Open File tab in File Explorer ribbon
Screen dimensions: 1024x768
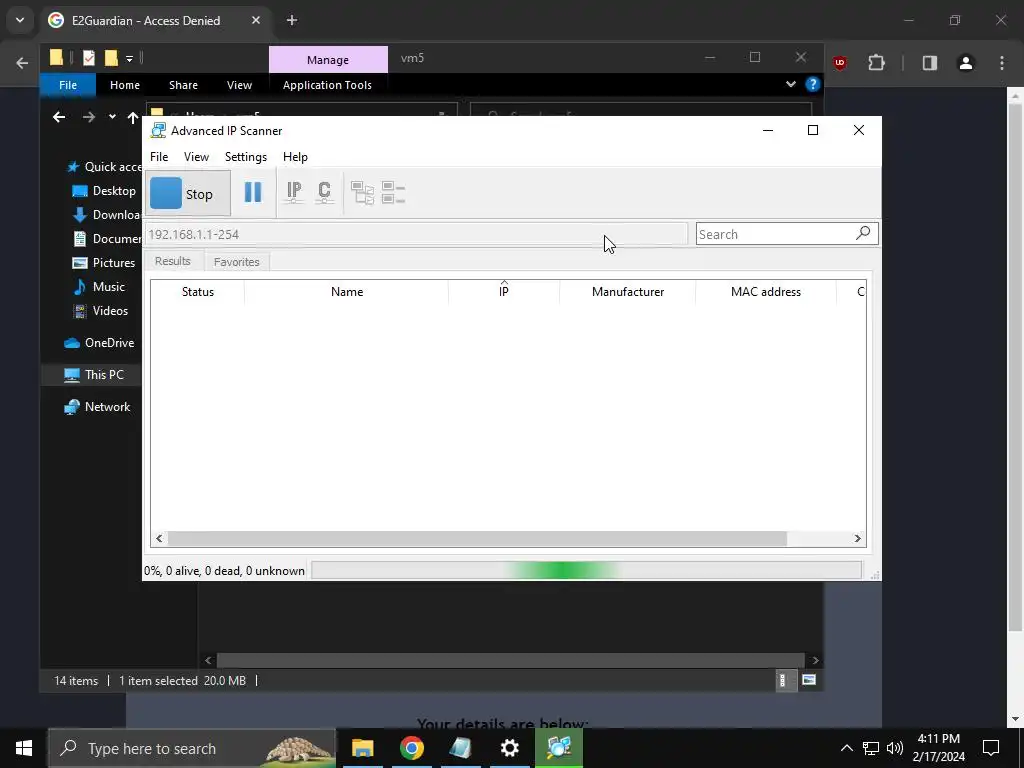tap(68, 85)
